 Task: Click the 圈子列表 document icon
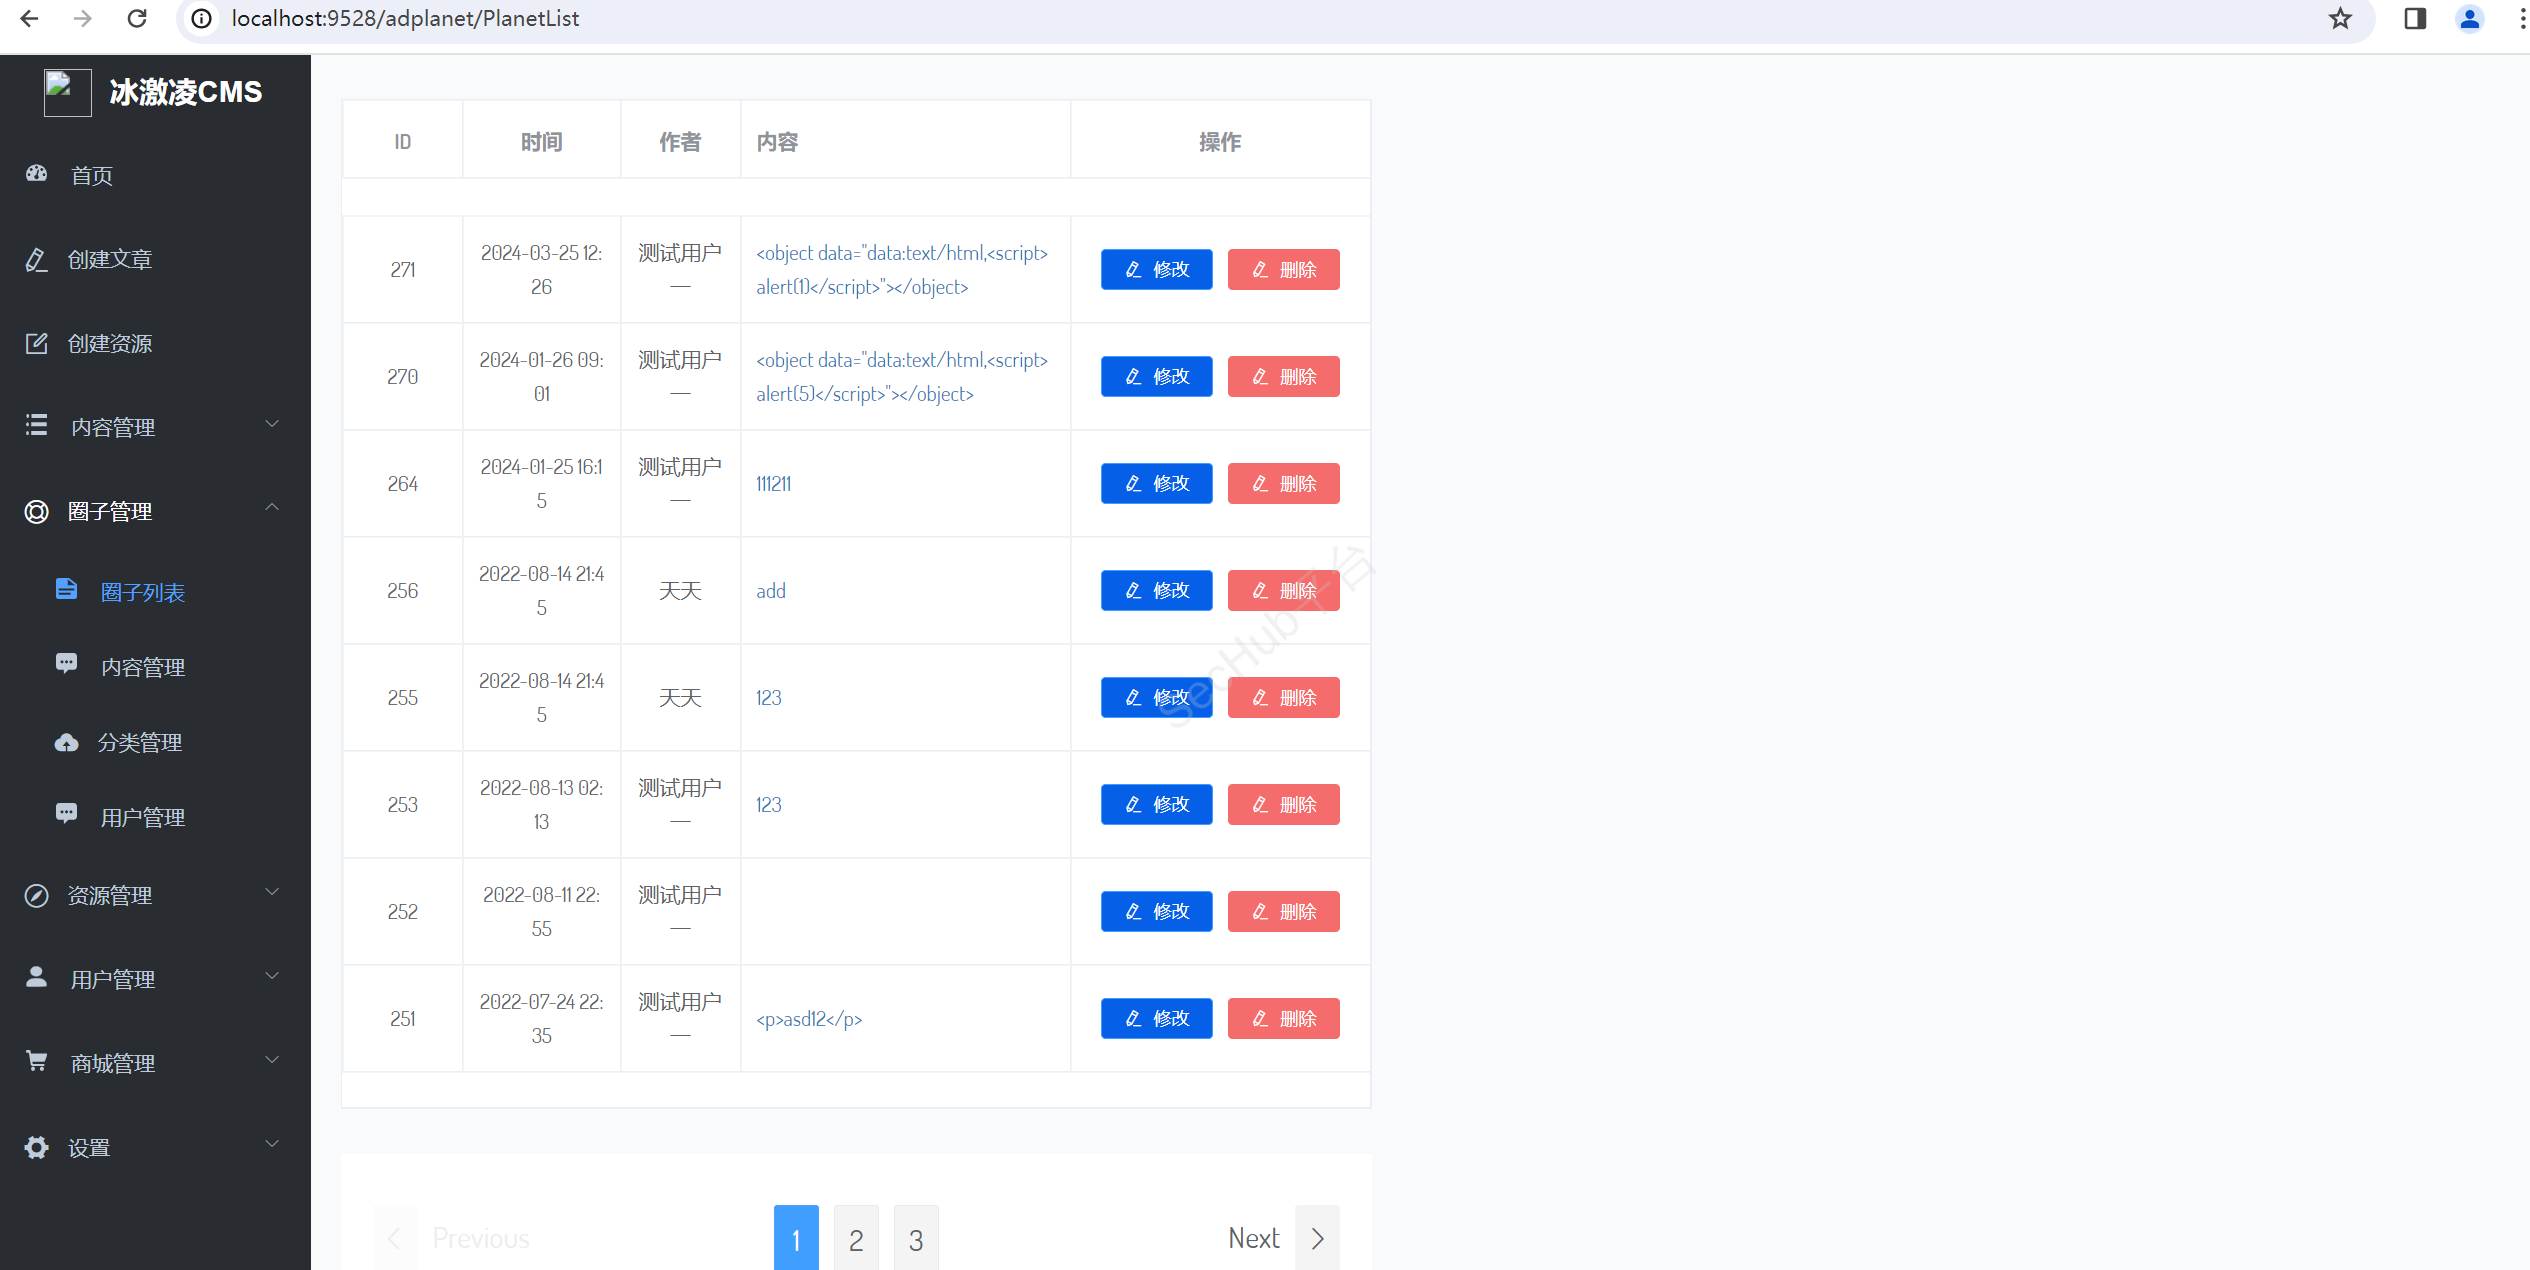[66, 590]
